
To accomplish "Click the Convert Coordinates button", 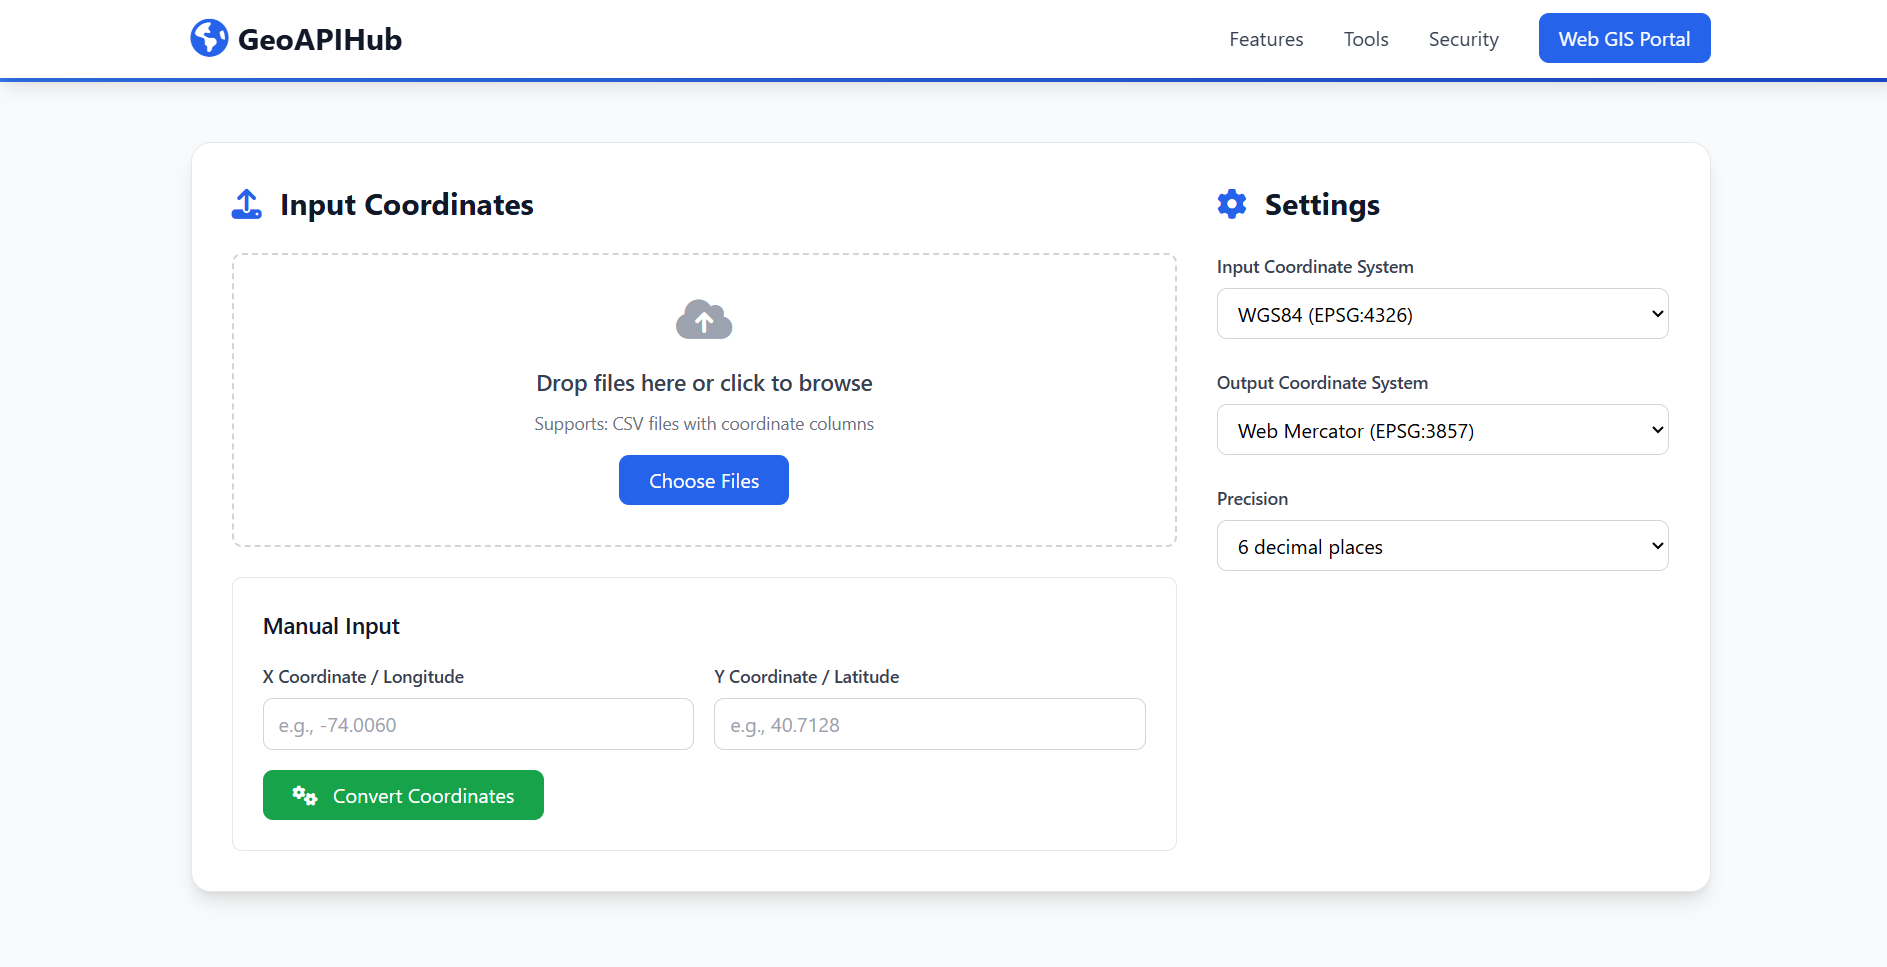I will pyautogui.click(x=403, y=795).
